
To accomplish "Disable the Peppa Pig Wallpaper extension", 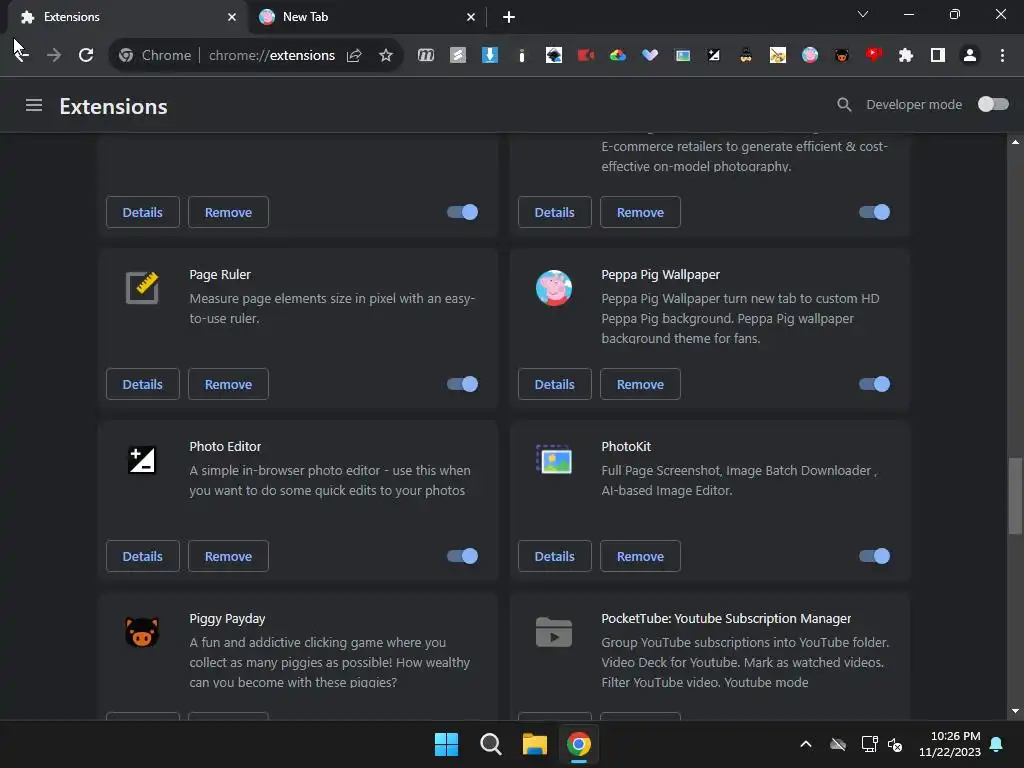I will tap(874, 384).
